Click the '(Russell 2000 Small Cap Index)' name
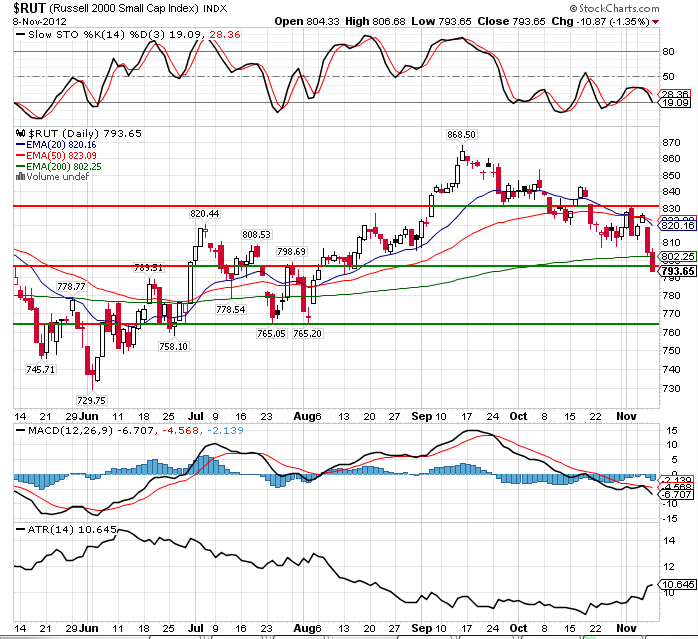Screen dimensions: 698x639 pyautogui.click(x=124, y=8)
